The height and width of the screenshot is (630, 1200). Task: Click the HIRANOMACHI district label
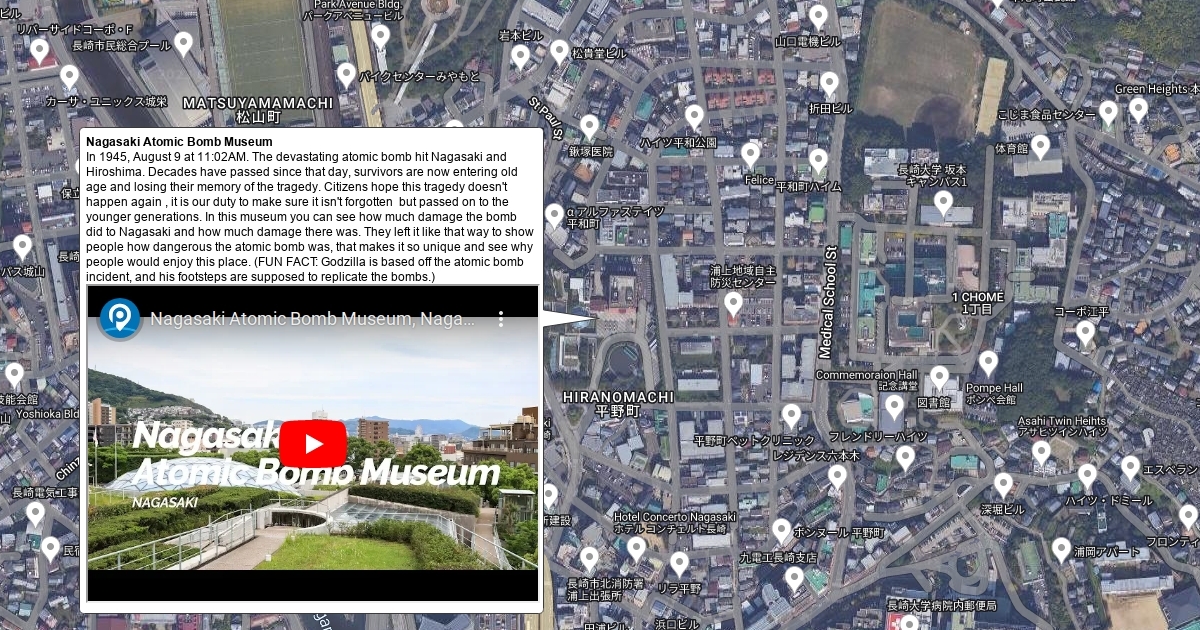click(618, 397)
